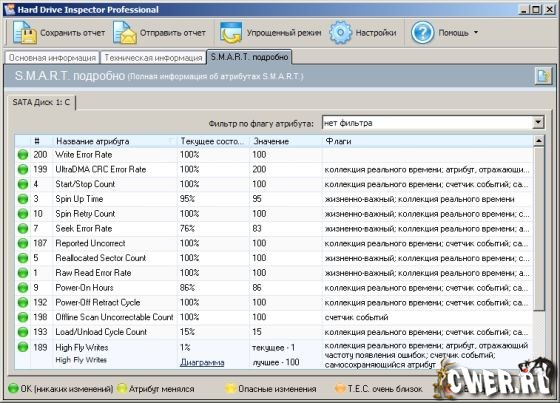Switch to the 'Основная информация' tab
This screenshot has height=403, width=560.
coord(52,58)
